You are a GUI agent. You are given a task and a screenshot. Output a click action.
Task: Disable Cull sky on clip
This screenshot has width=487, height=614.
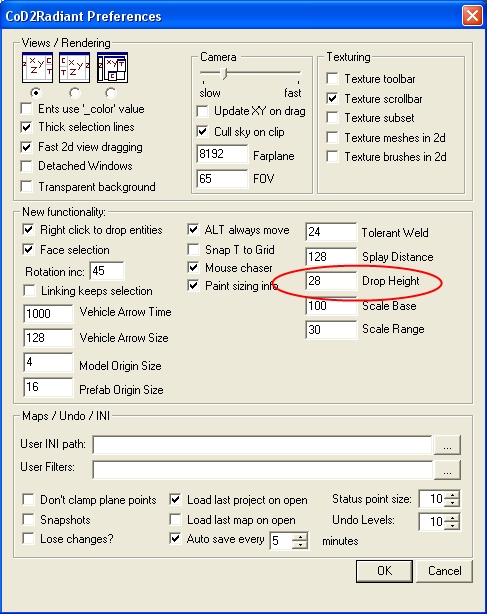click(x=202, y=131)
